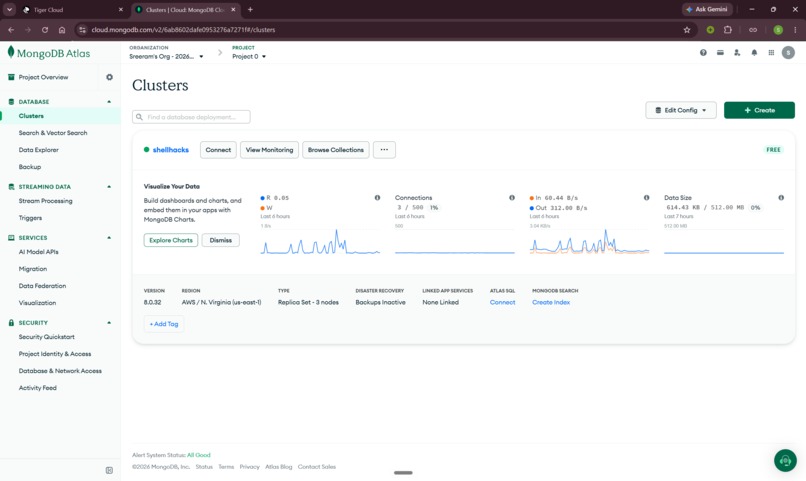Click the invite user icon in header

737,52
